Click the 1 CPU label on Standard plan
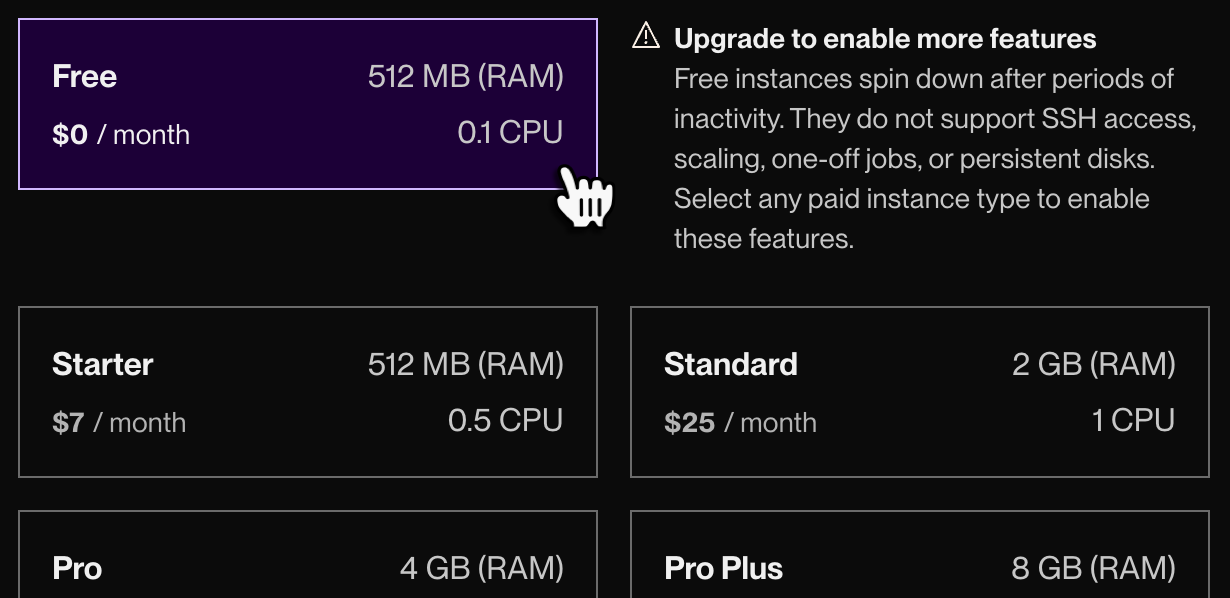 1133,421
